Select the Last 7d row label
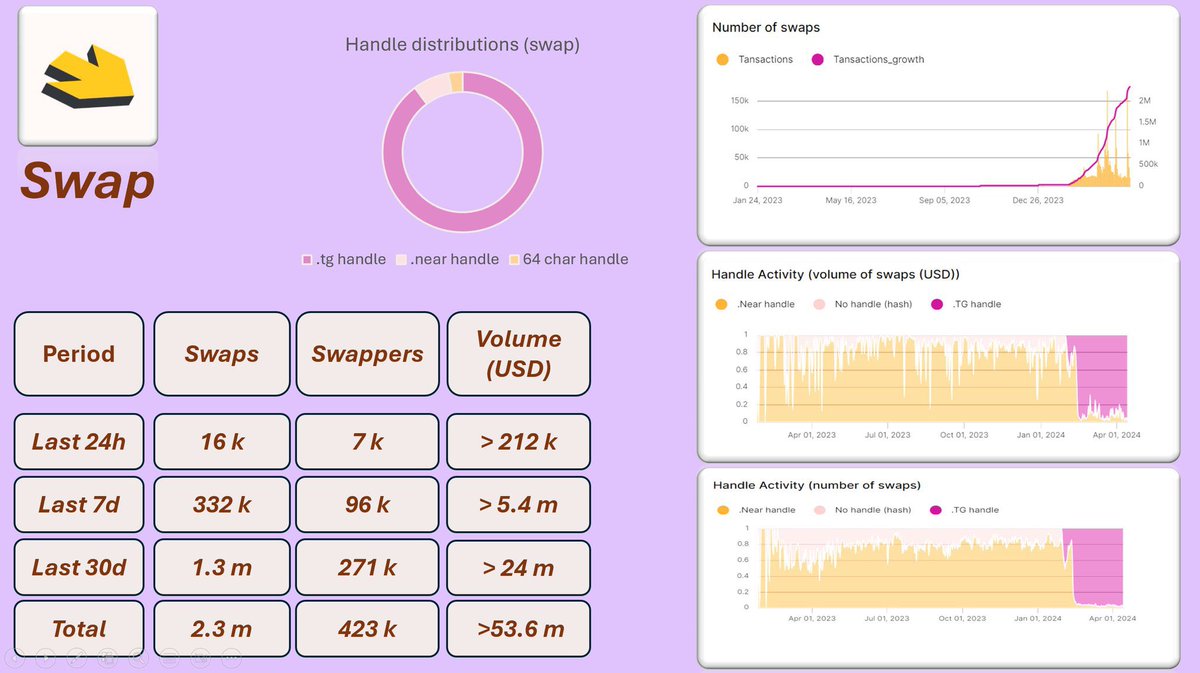Image resolution: width=1200 pixels, height=673 pixels. point(79,504)
